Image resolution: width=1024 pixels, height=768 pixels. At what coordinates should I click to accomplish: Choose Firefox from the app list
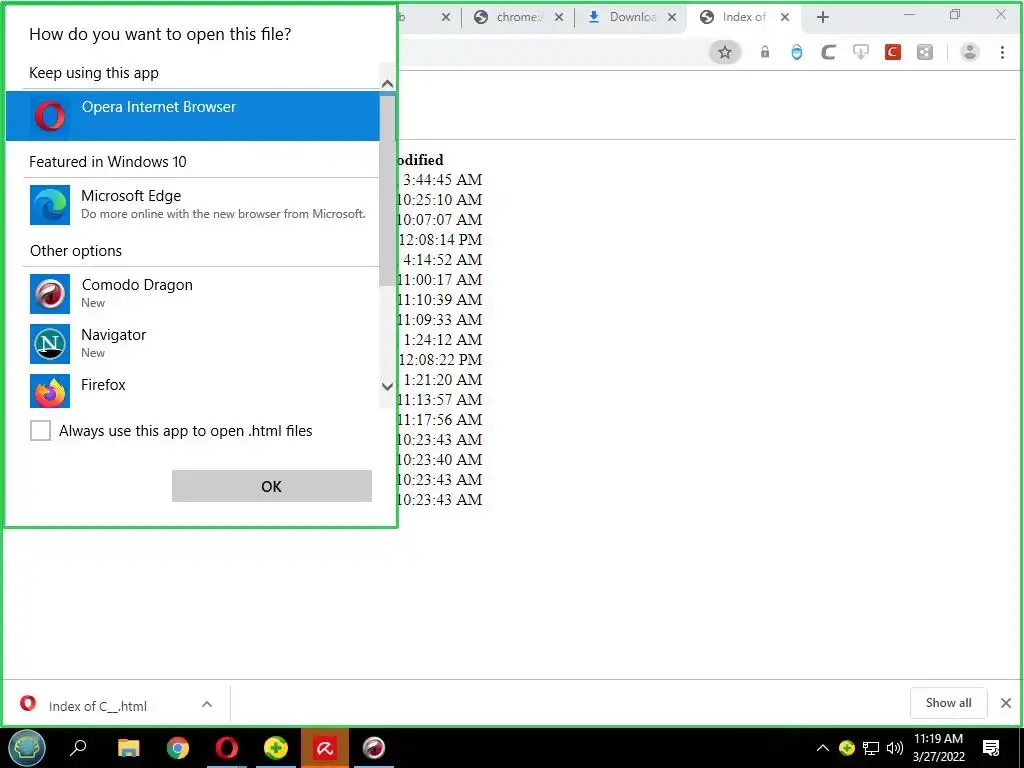pos(201,391)
